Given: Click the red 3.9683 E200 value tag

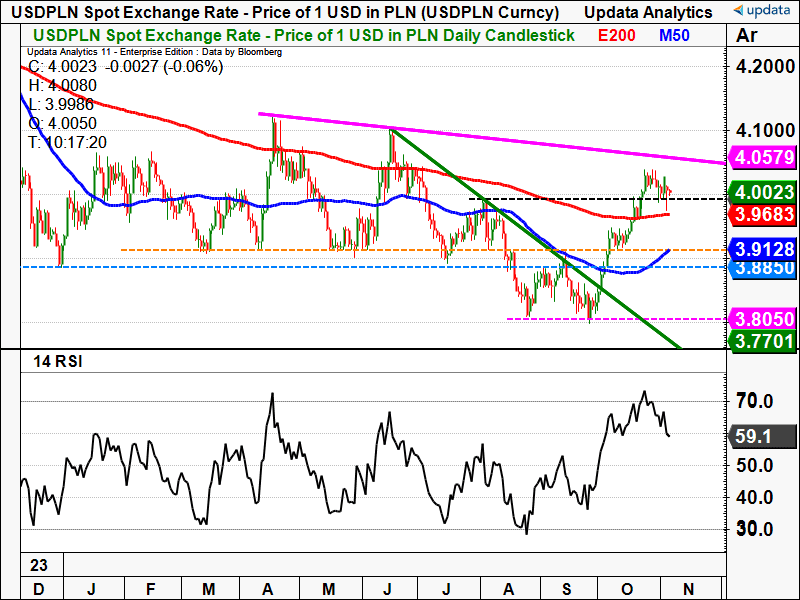Looking at the screenshot, I should click(764, 214).
